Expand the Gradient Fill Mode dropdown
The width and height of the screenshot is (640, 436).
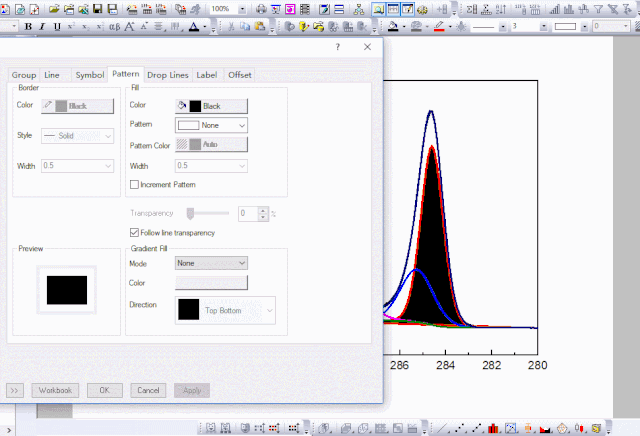(x=211, y=262)
